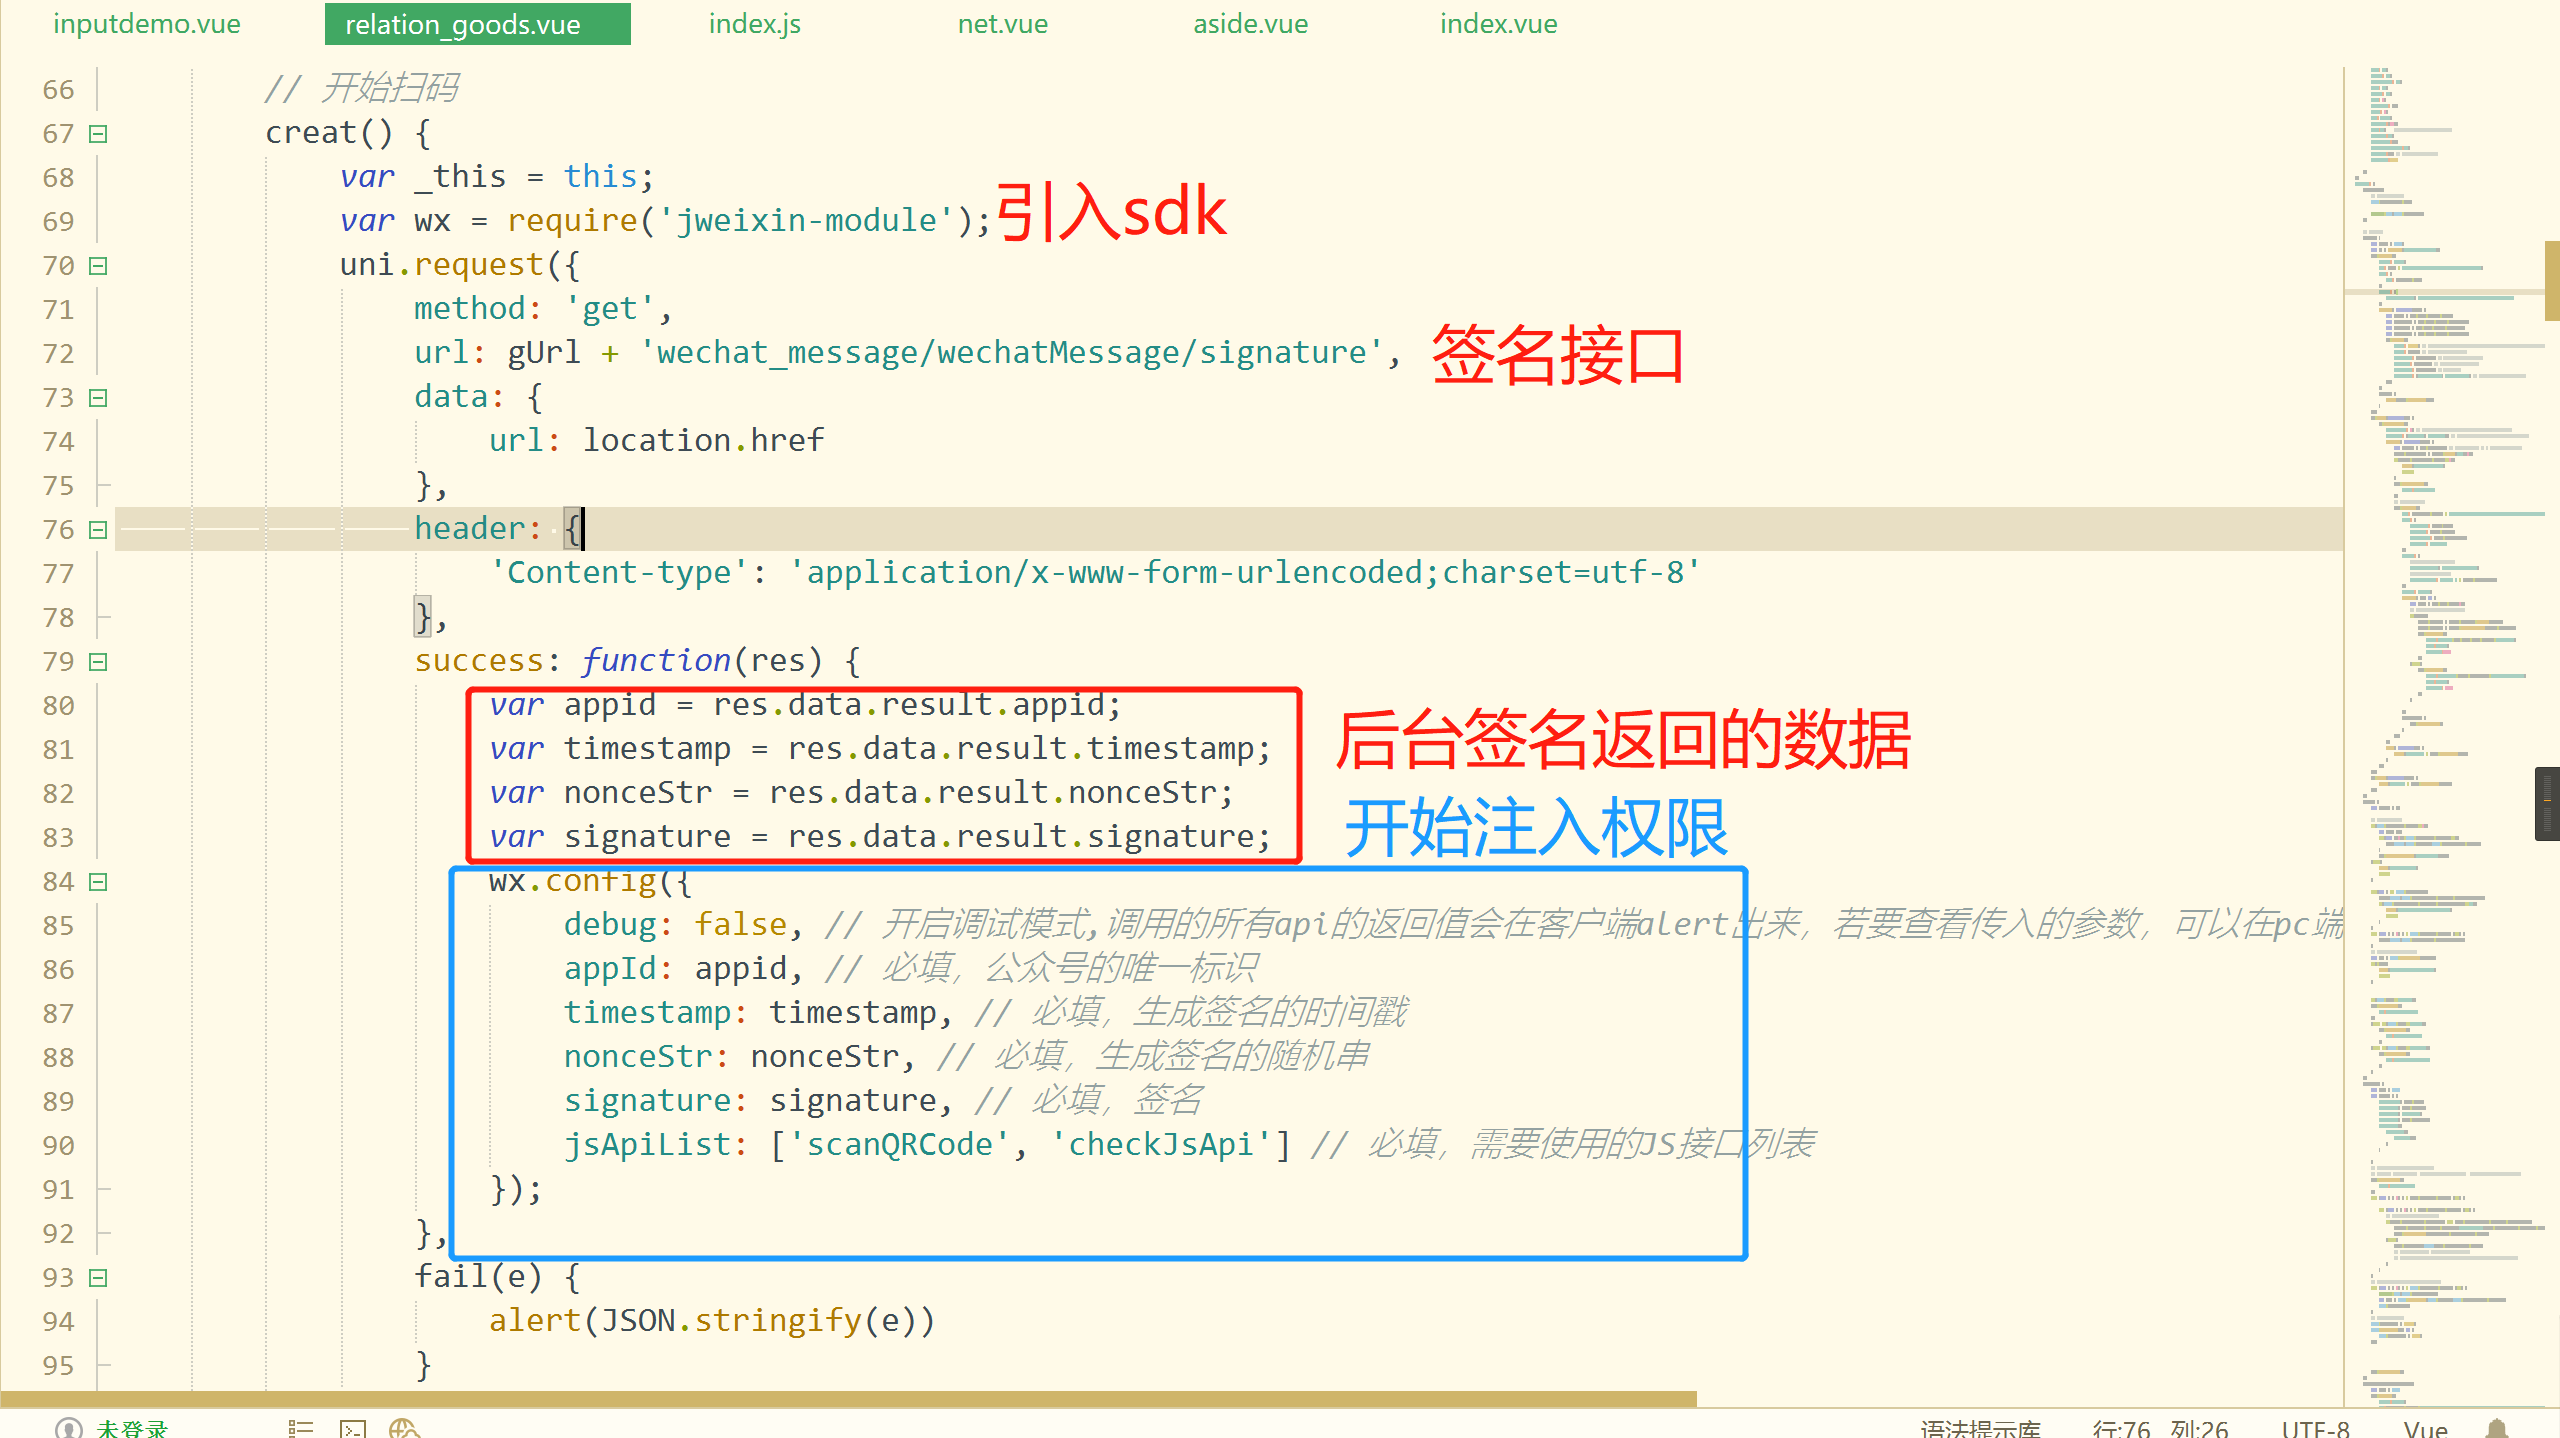This screenshot has width=2560, height=1438.
Task: Collapse the success function at line 79
Action: click(x=98, y=662)
